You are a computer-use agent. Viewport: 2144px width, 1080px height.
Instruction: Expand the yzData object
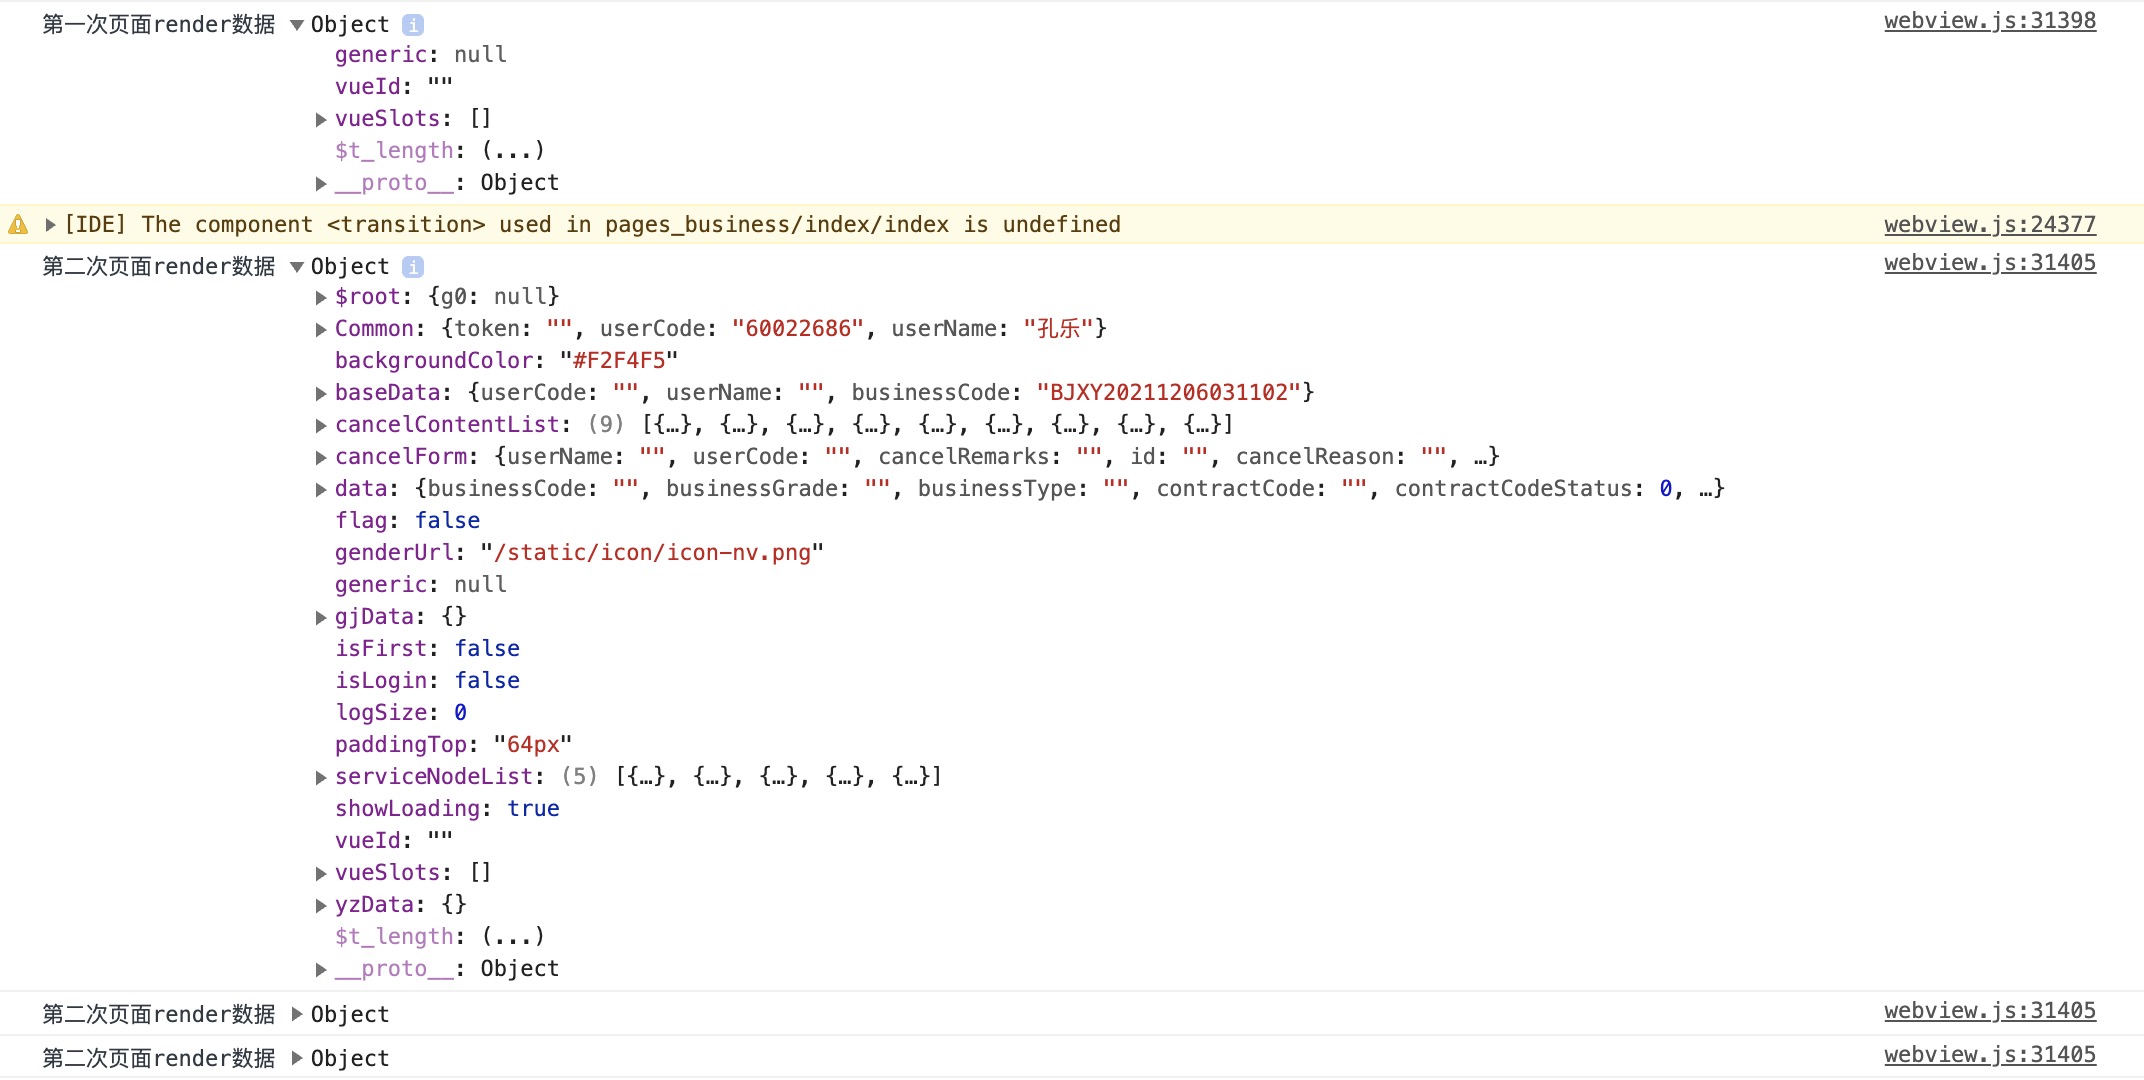(x=321, y=906)
